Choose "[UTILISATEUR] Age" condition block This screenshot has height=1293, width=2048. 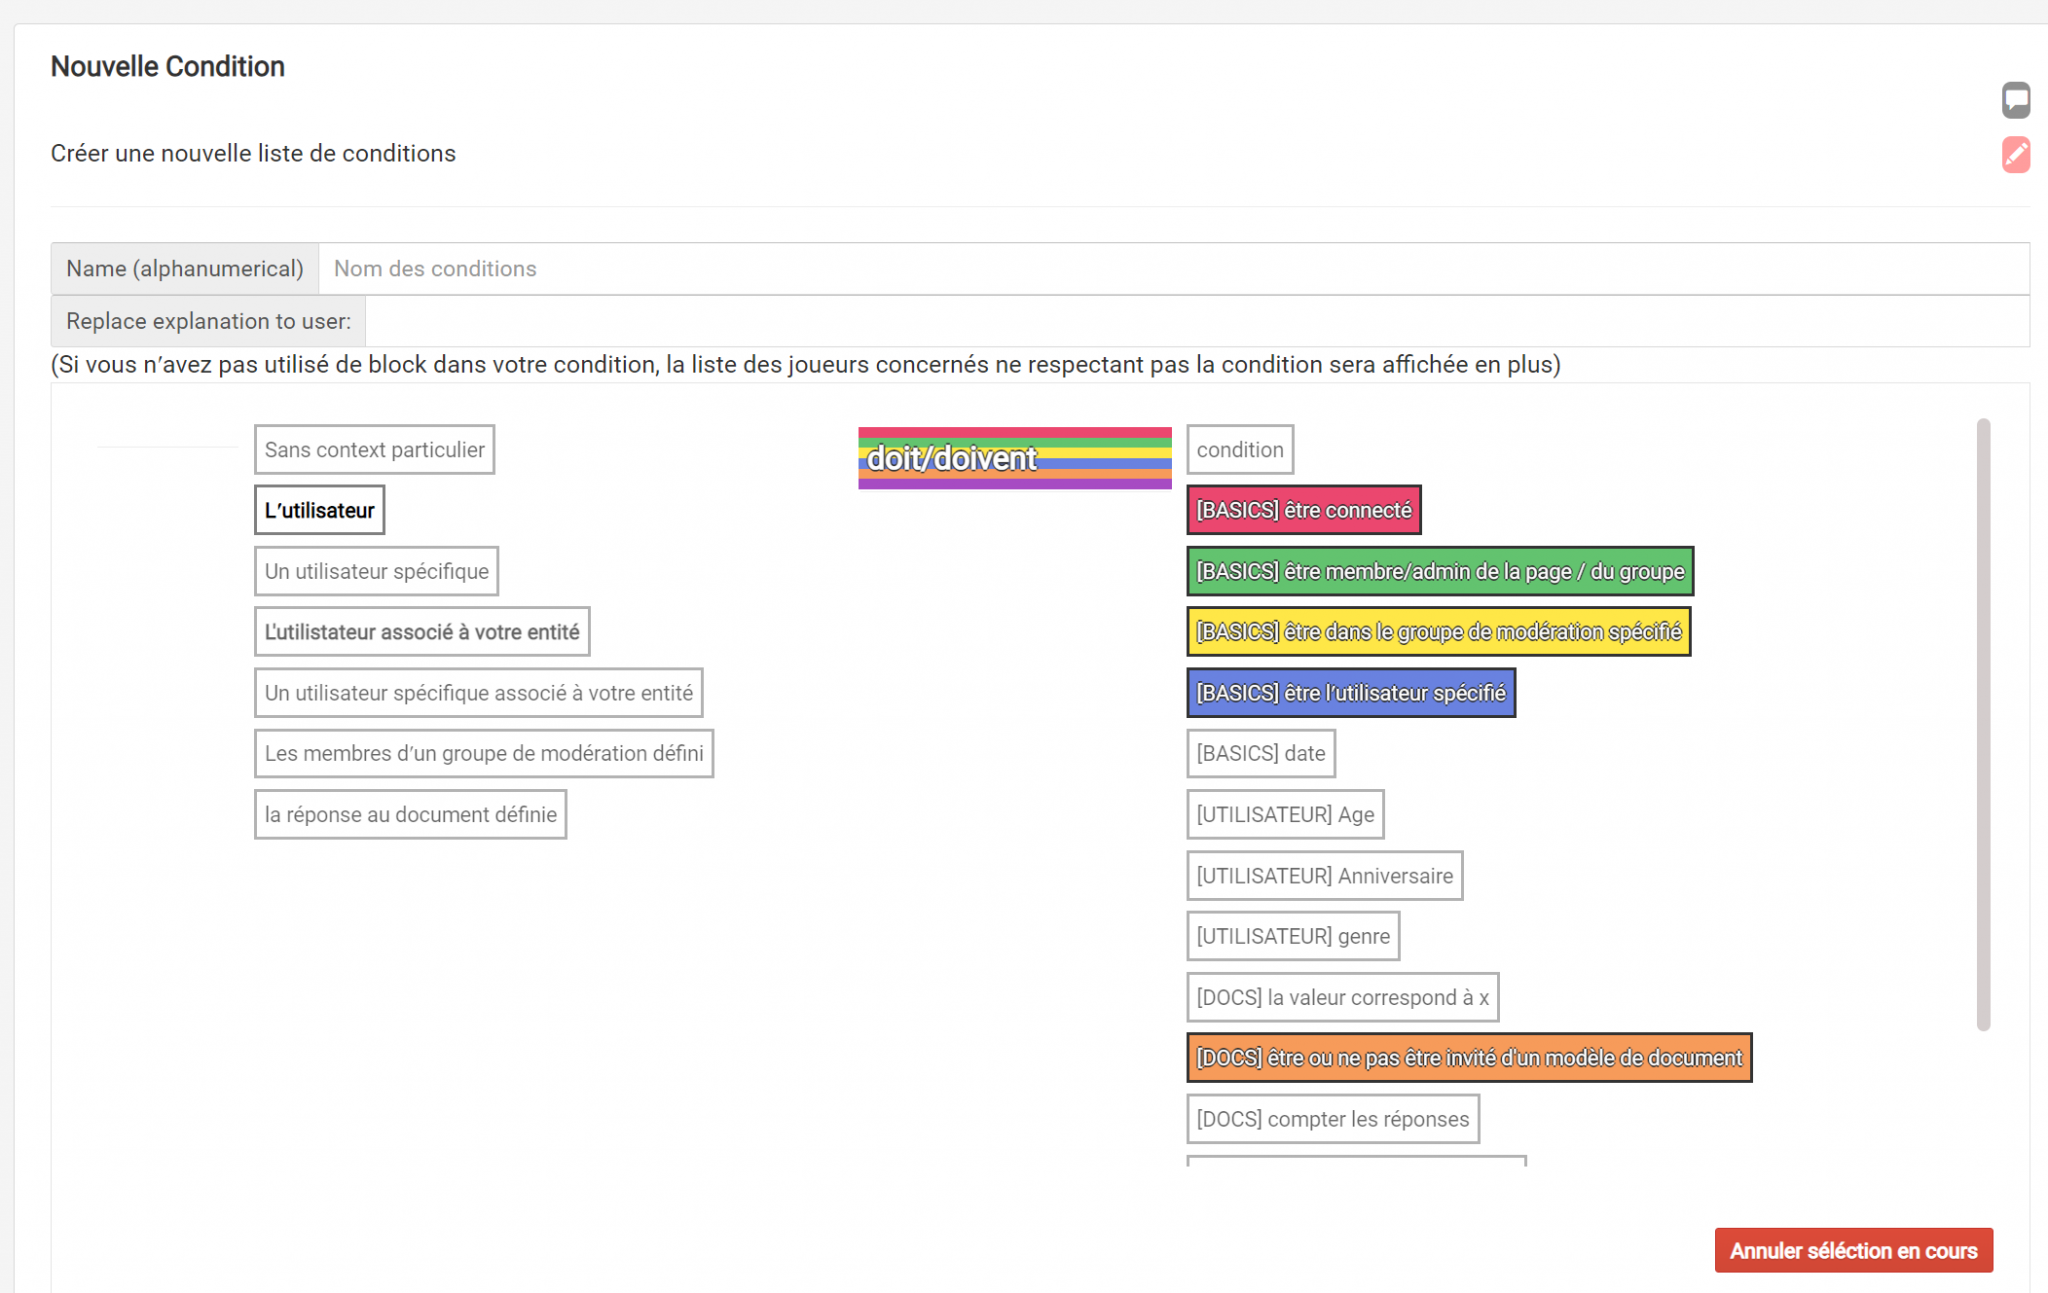[x=1284, y=815]
